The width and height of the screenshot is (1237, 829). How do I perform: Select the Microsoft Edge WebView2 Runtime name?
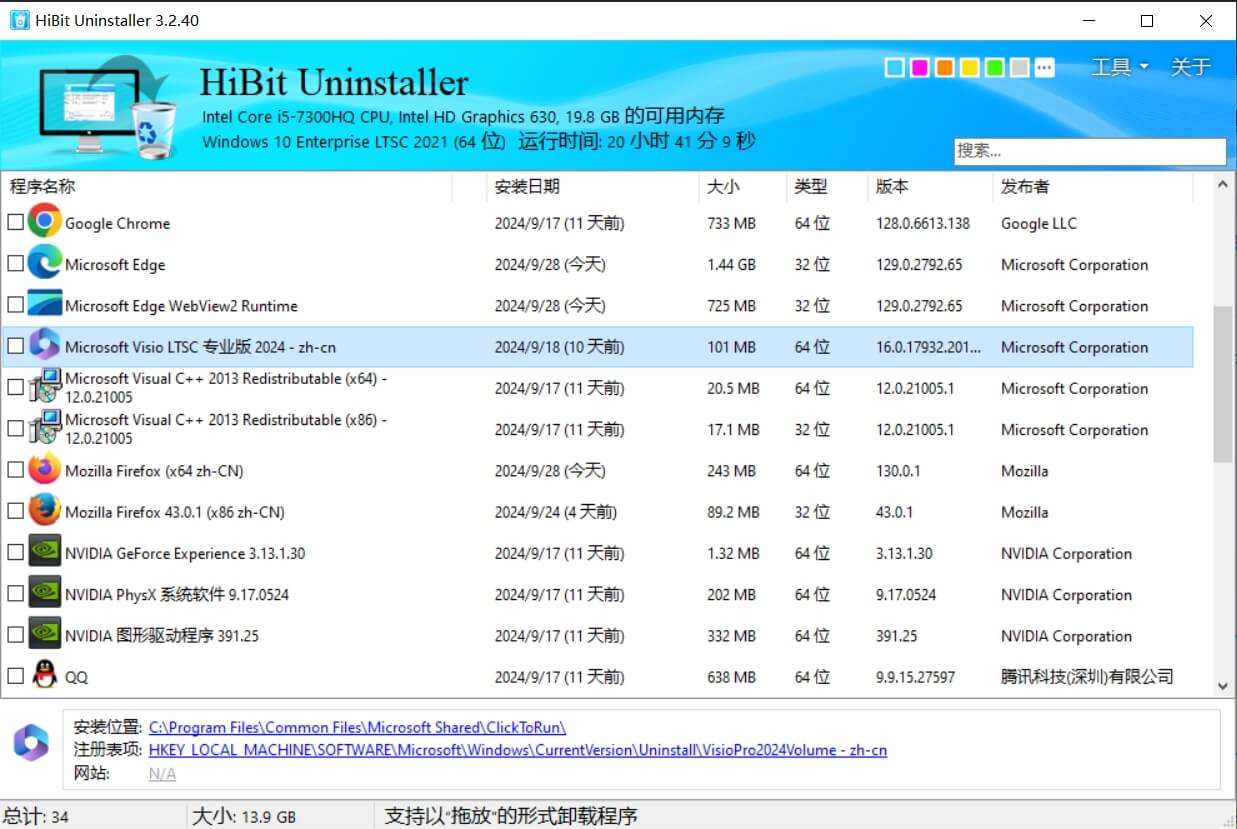[x=181, y=305]
